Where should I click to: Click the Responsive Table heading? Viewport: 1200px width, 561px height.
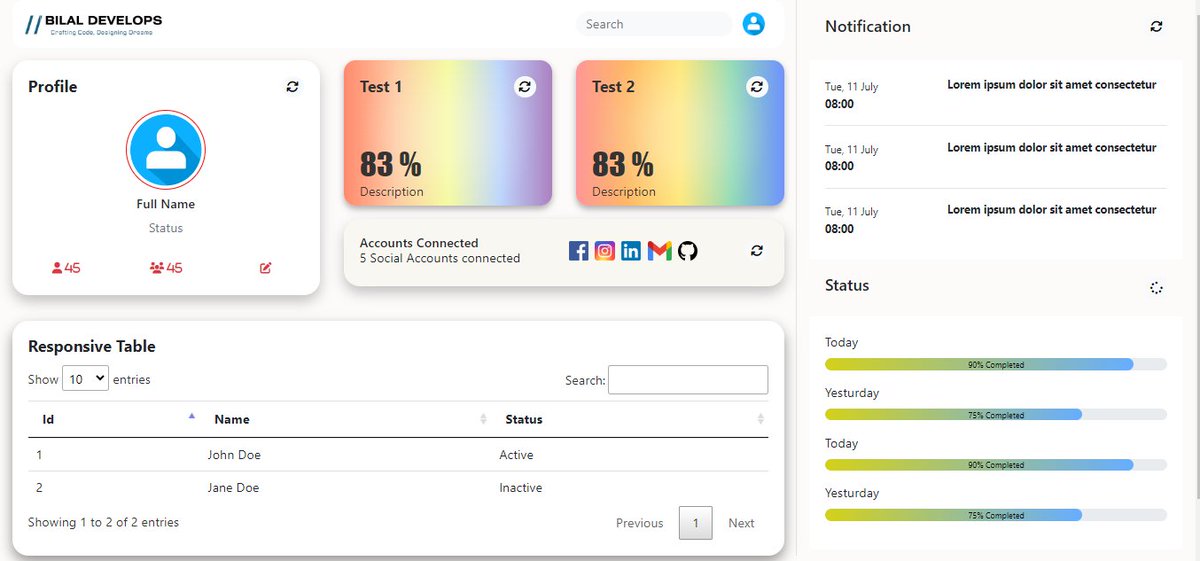pyautogui.click(x=92, y=347)
